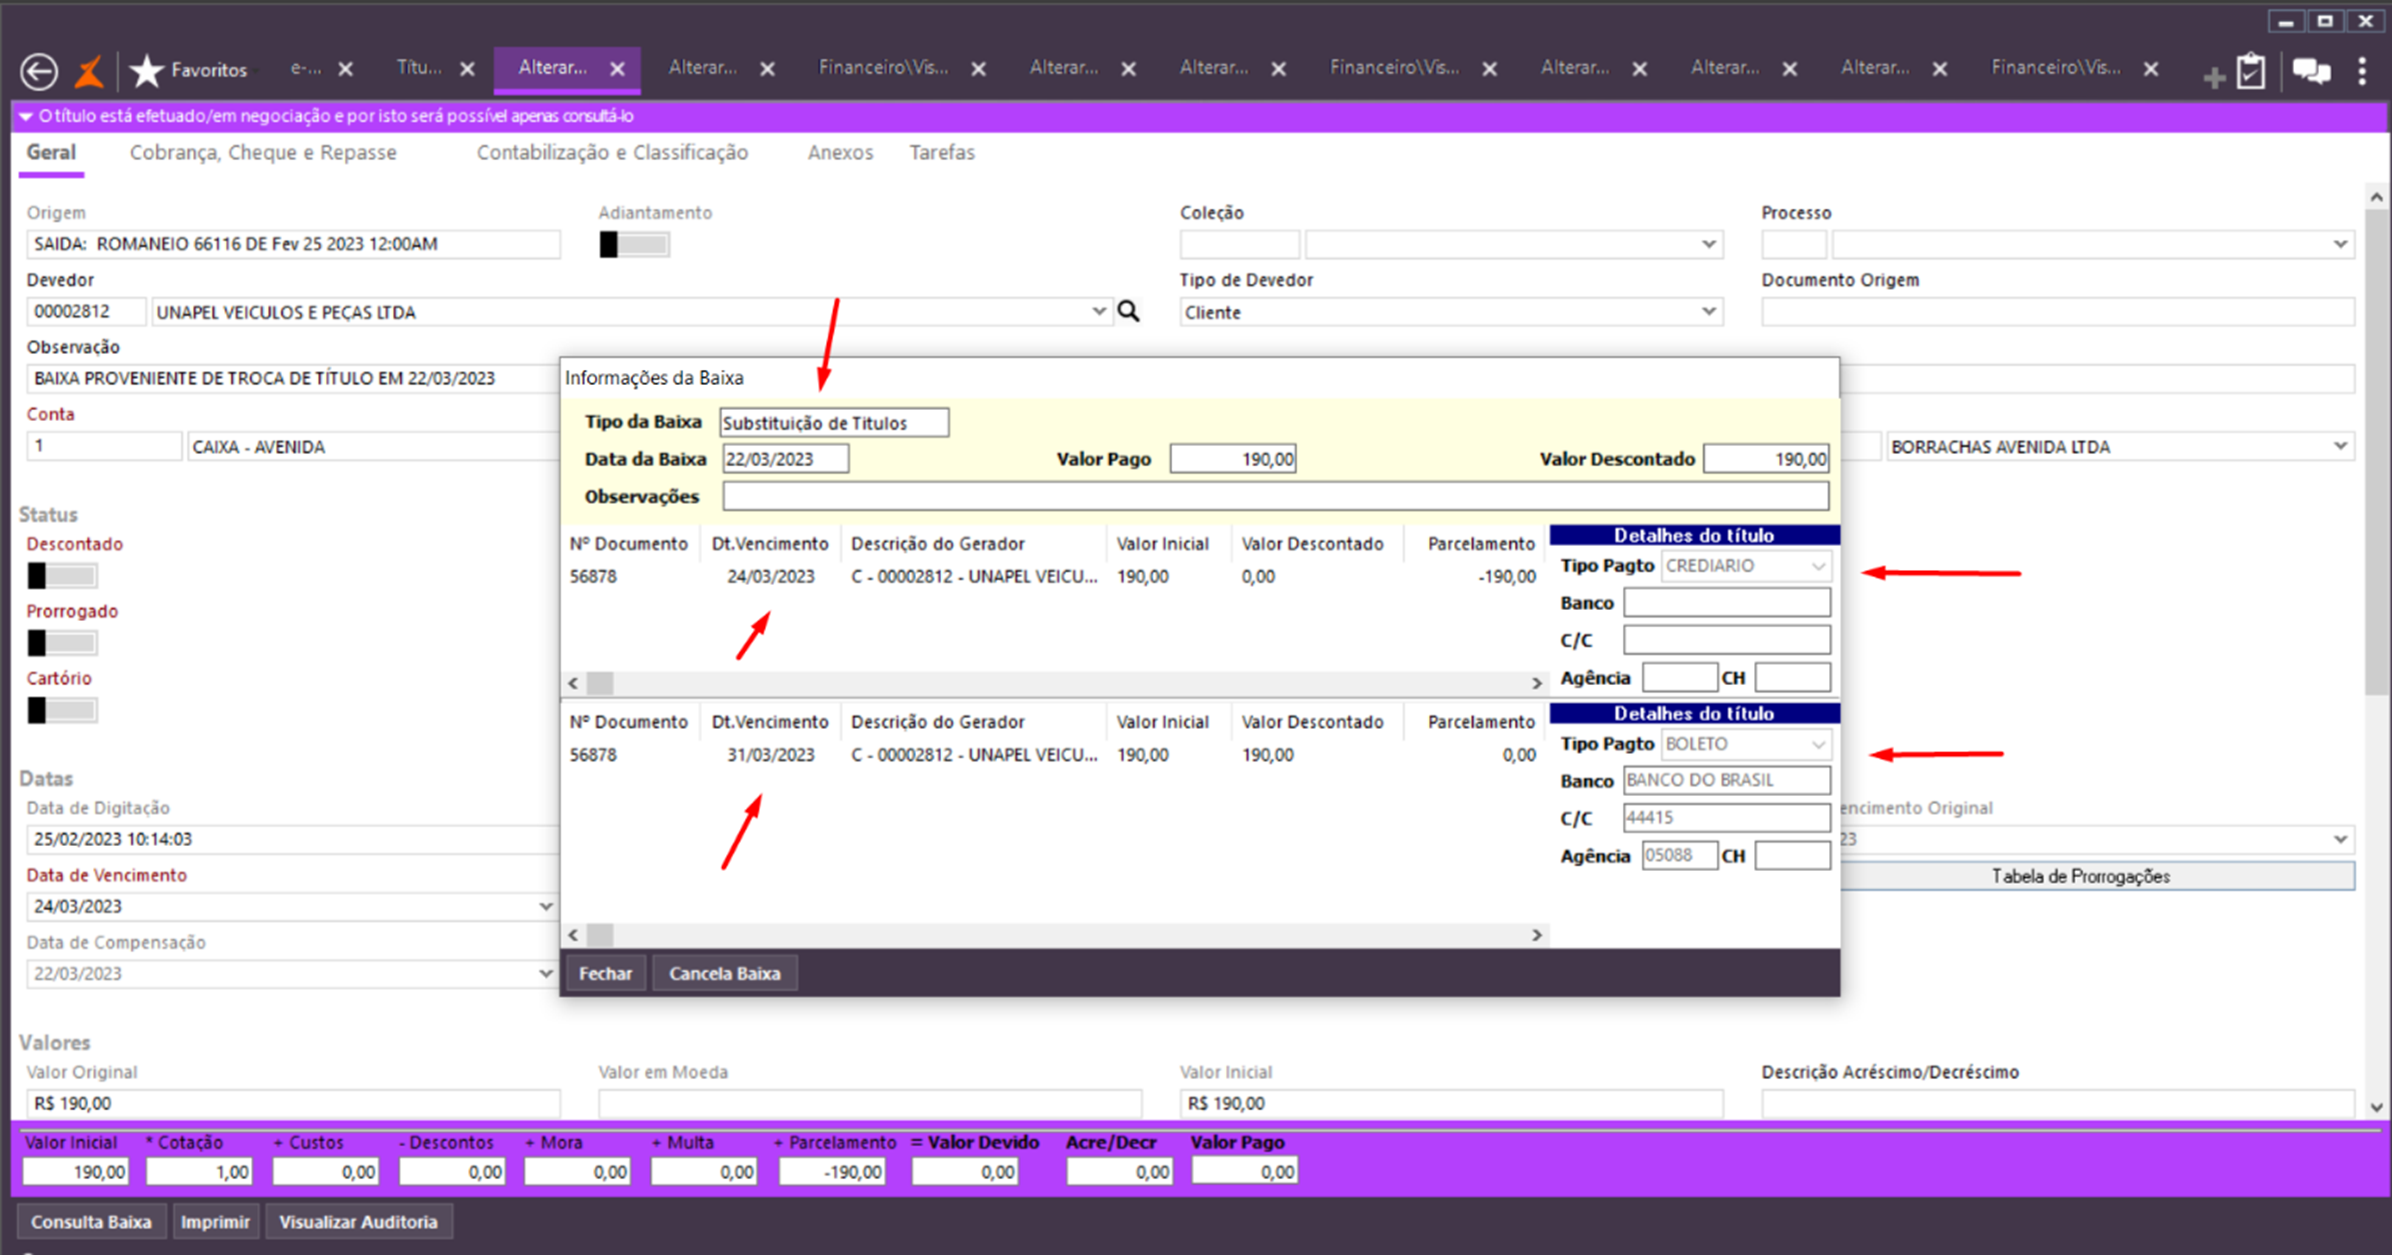This screenshot has width=2392, height=1255.
Task: Open the vertical three-dot menu
Action: pos(2362,71)
